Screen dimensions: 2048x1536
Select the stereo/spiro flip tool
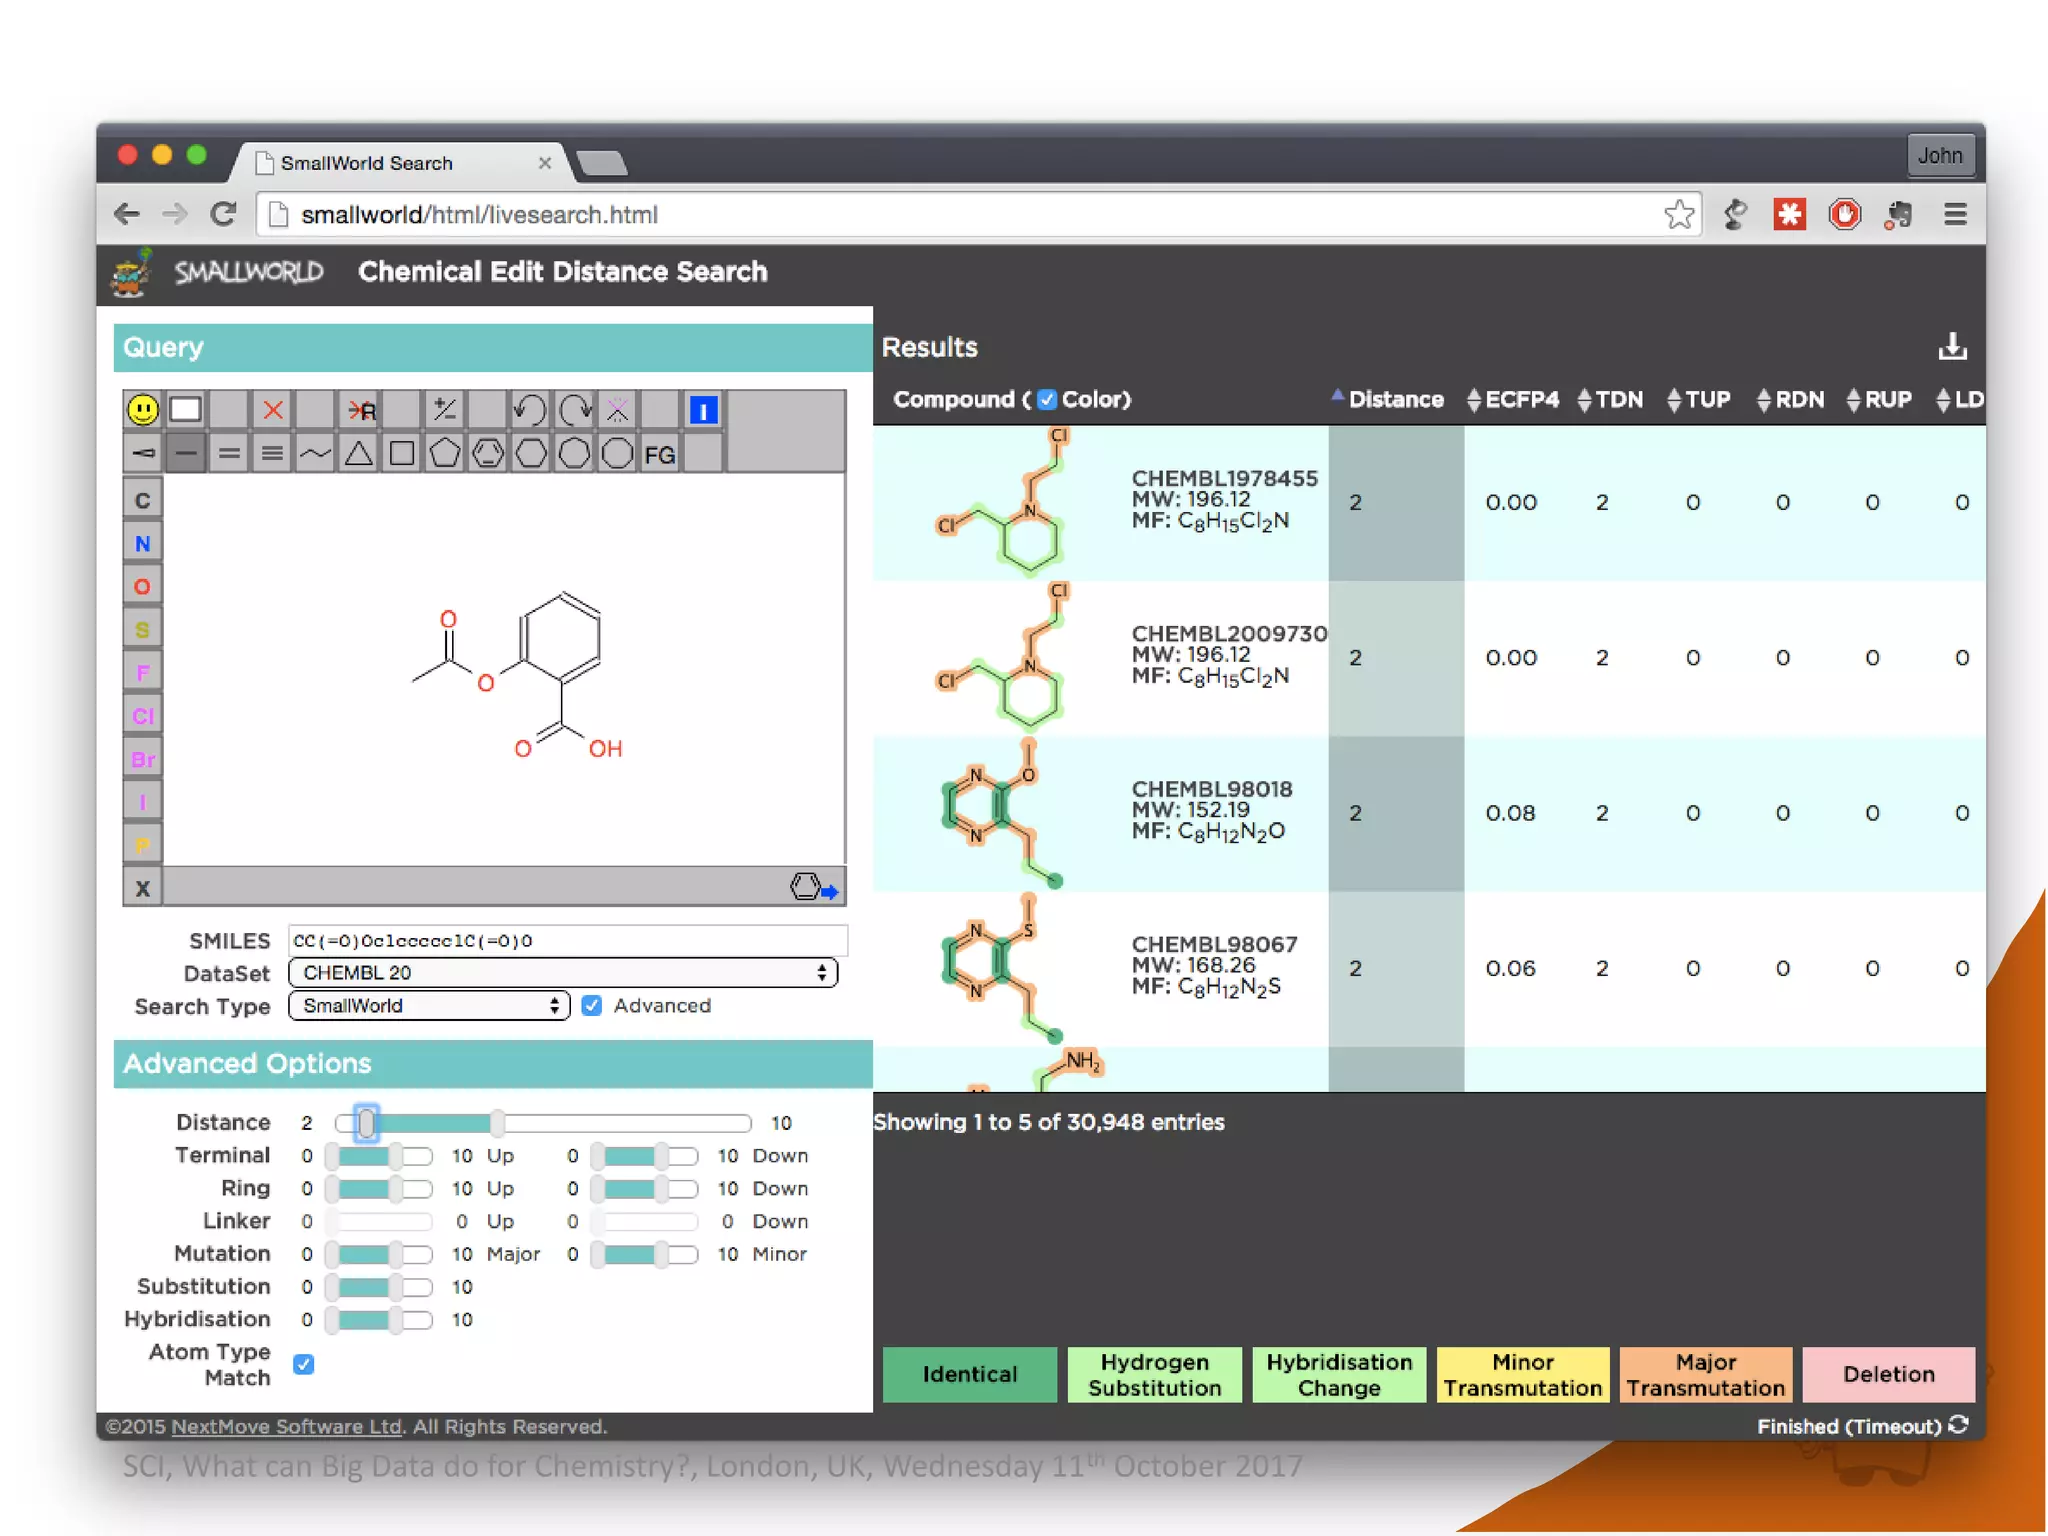click(x=618, y=410)
